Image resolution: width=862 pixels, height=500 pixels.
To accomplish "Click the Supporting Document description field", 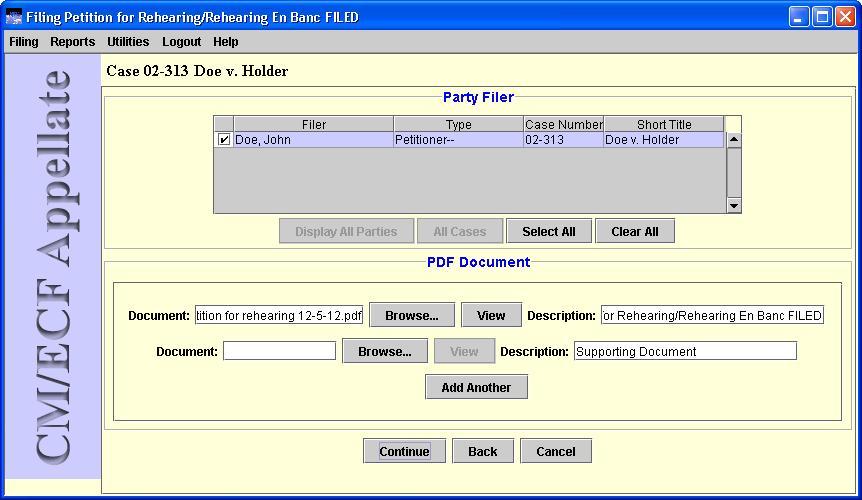I will click(x=685, y=351).
